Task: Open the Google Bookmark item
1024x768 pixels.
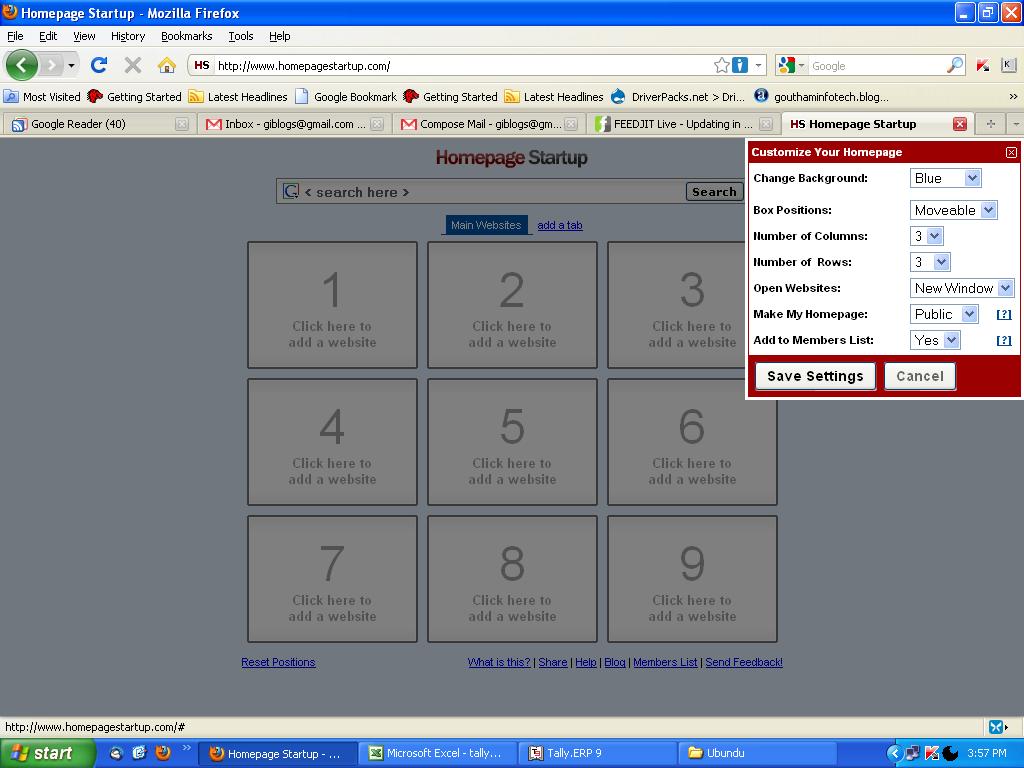Action: 346,97
